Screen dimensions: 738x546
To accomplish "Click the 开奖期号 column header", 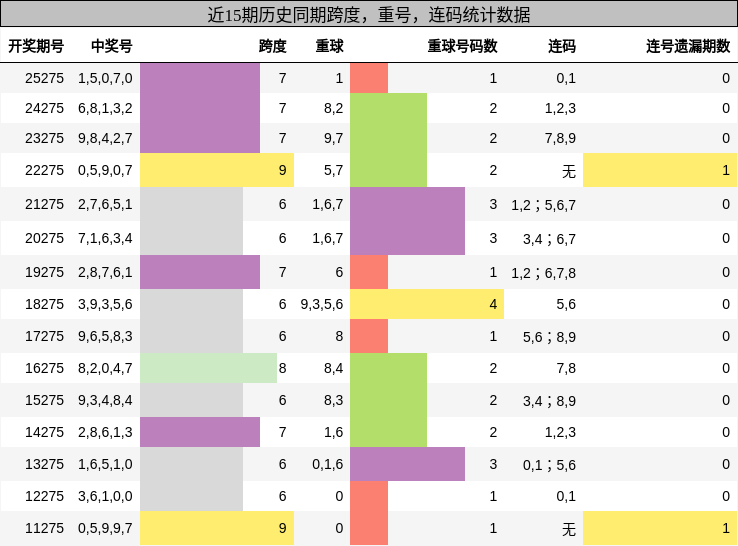I will 36,46.
